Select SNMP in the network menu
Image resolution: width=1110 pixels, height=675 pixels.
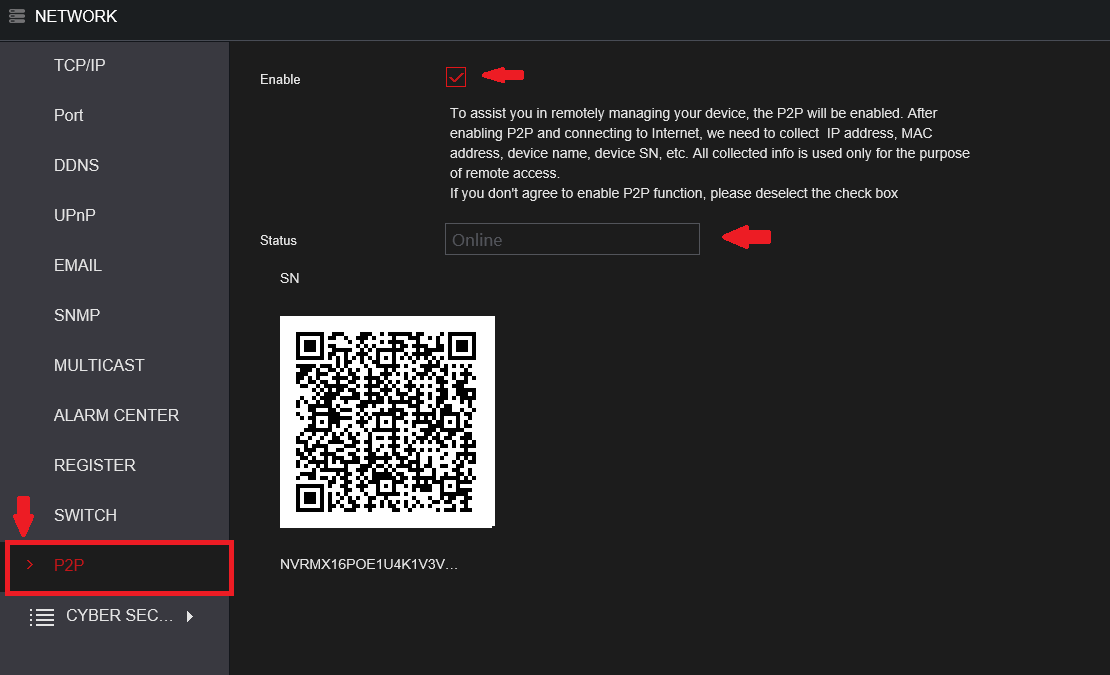76,316
